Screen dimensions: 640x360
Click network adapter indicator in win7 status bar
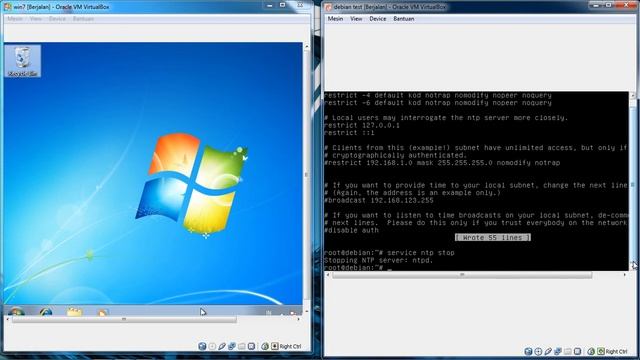232,346
